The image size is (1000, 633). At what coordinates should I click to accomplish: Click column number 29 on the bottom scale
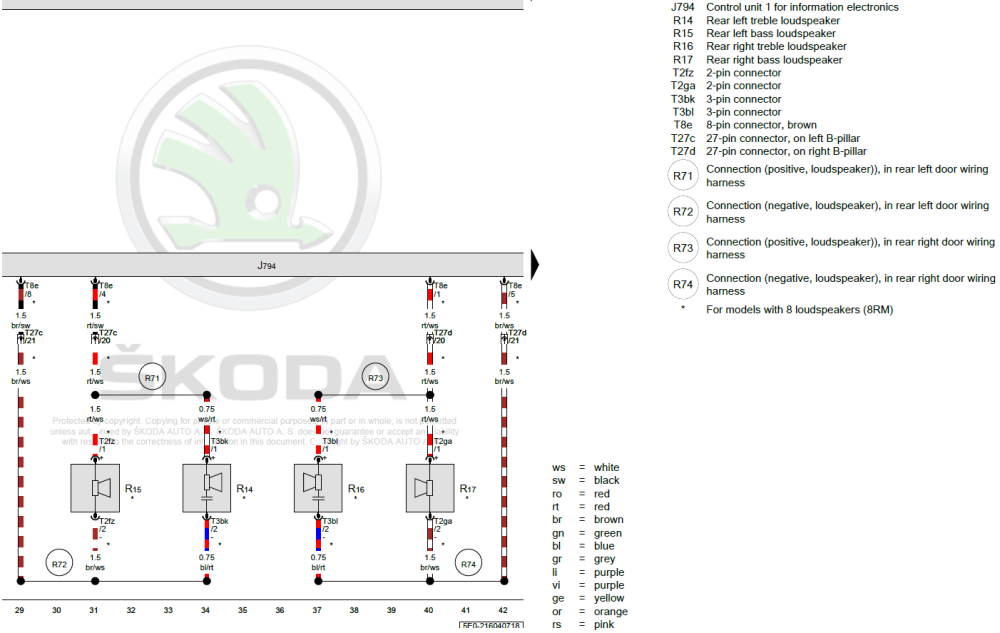pyautogui.click(x=19, y=609)
